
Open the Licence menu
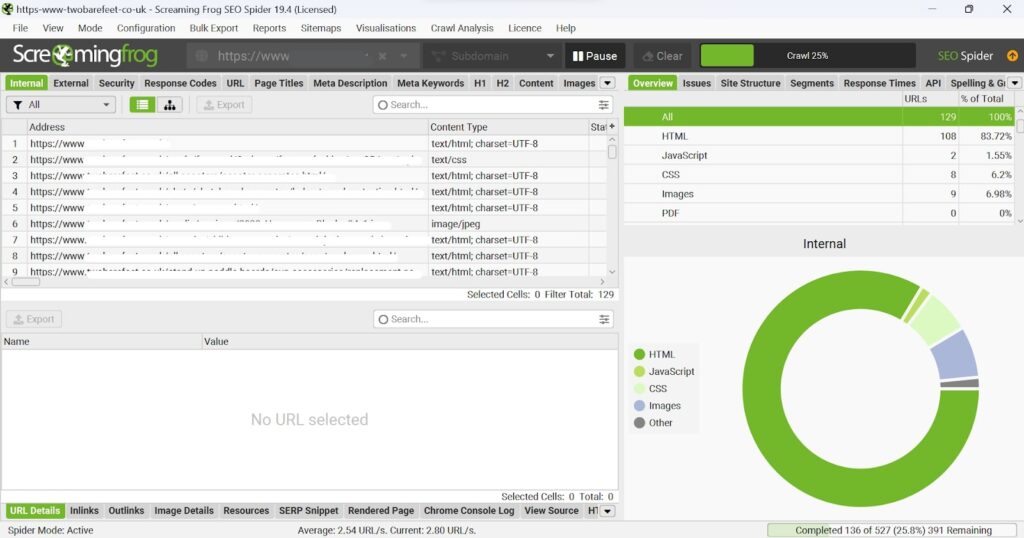(x=524, y=28)
